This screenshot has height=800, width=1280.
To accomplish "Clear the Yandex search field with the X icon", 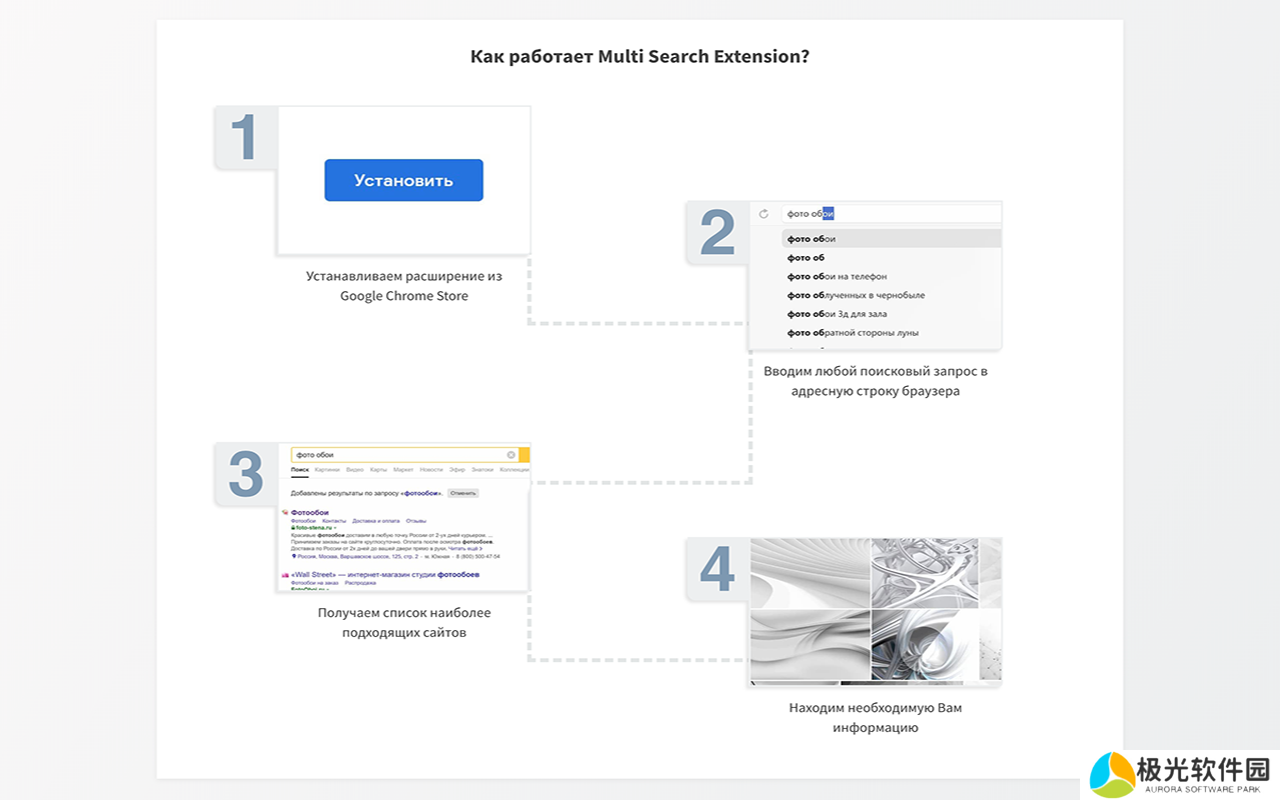I will (511, 455).
